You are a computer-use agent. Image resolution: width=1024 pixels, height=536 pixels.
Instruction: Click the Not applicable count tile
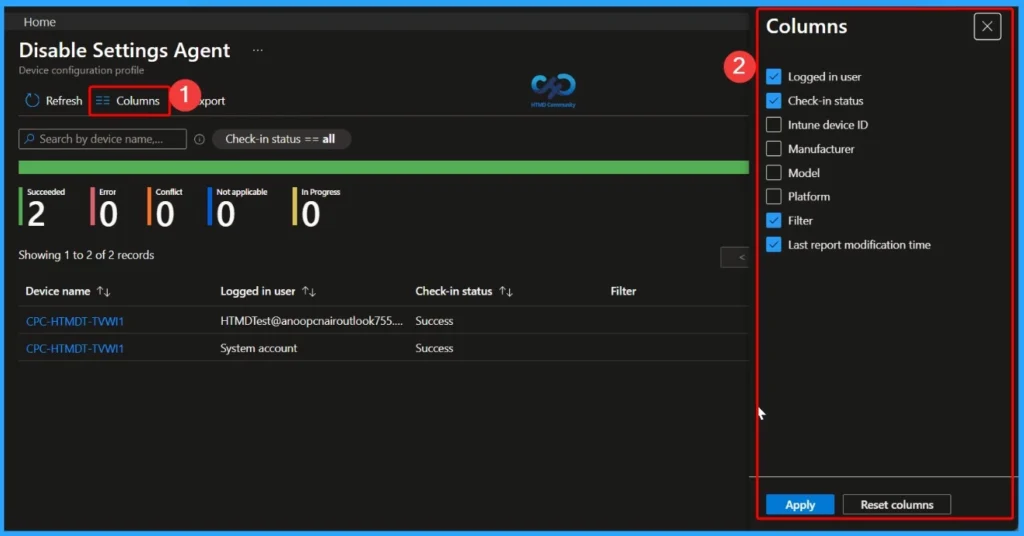coord(238,207)
